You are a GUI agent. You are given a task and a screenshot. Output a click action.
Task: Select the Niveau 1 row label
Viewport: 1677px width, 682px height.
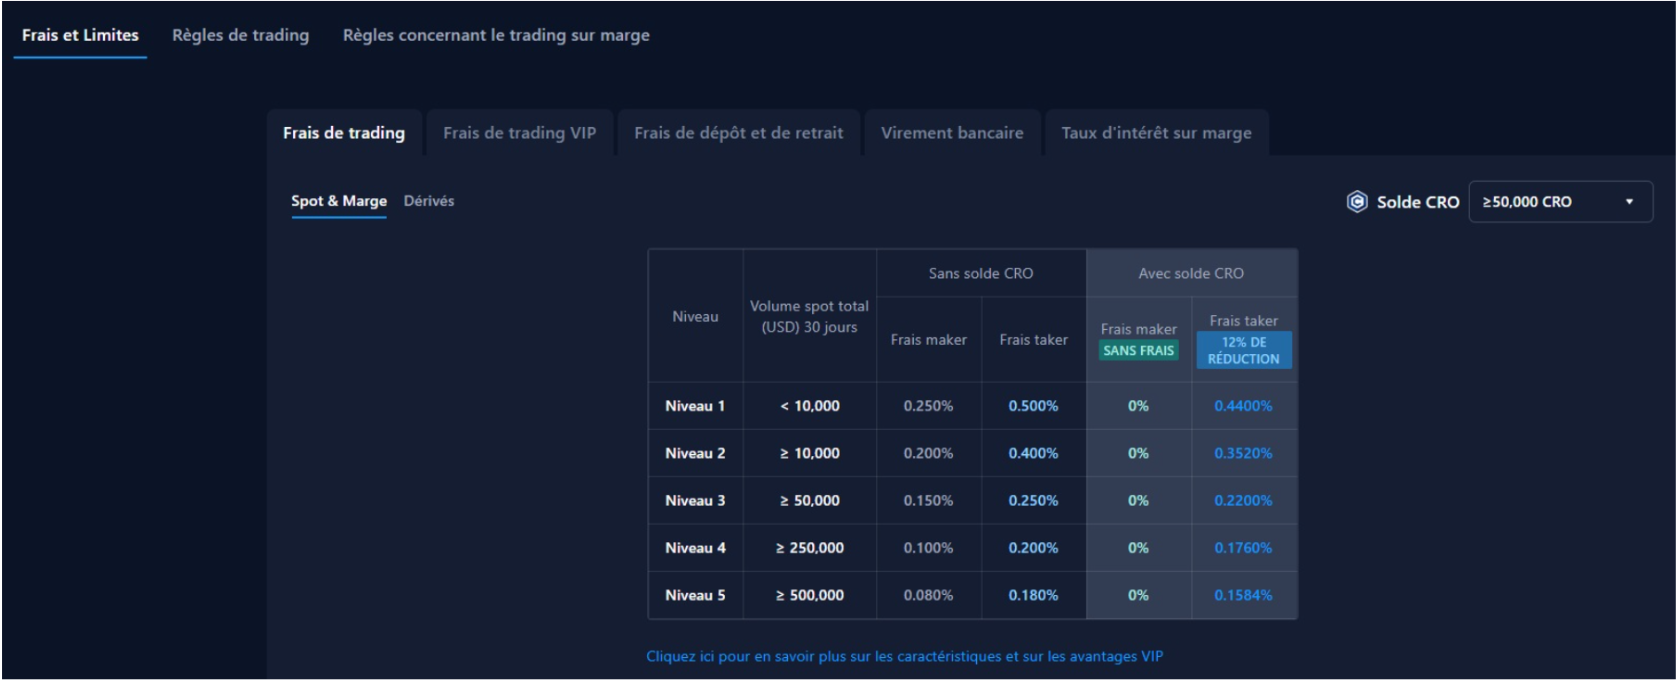[695, 406]
